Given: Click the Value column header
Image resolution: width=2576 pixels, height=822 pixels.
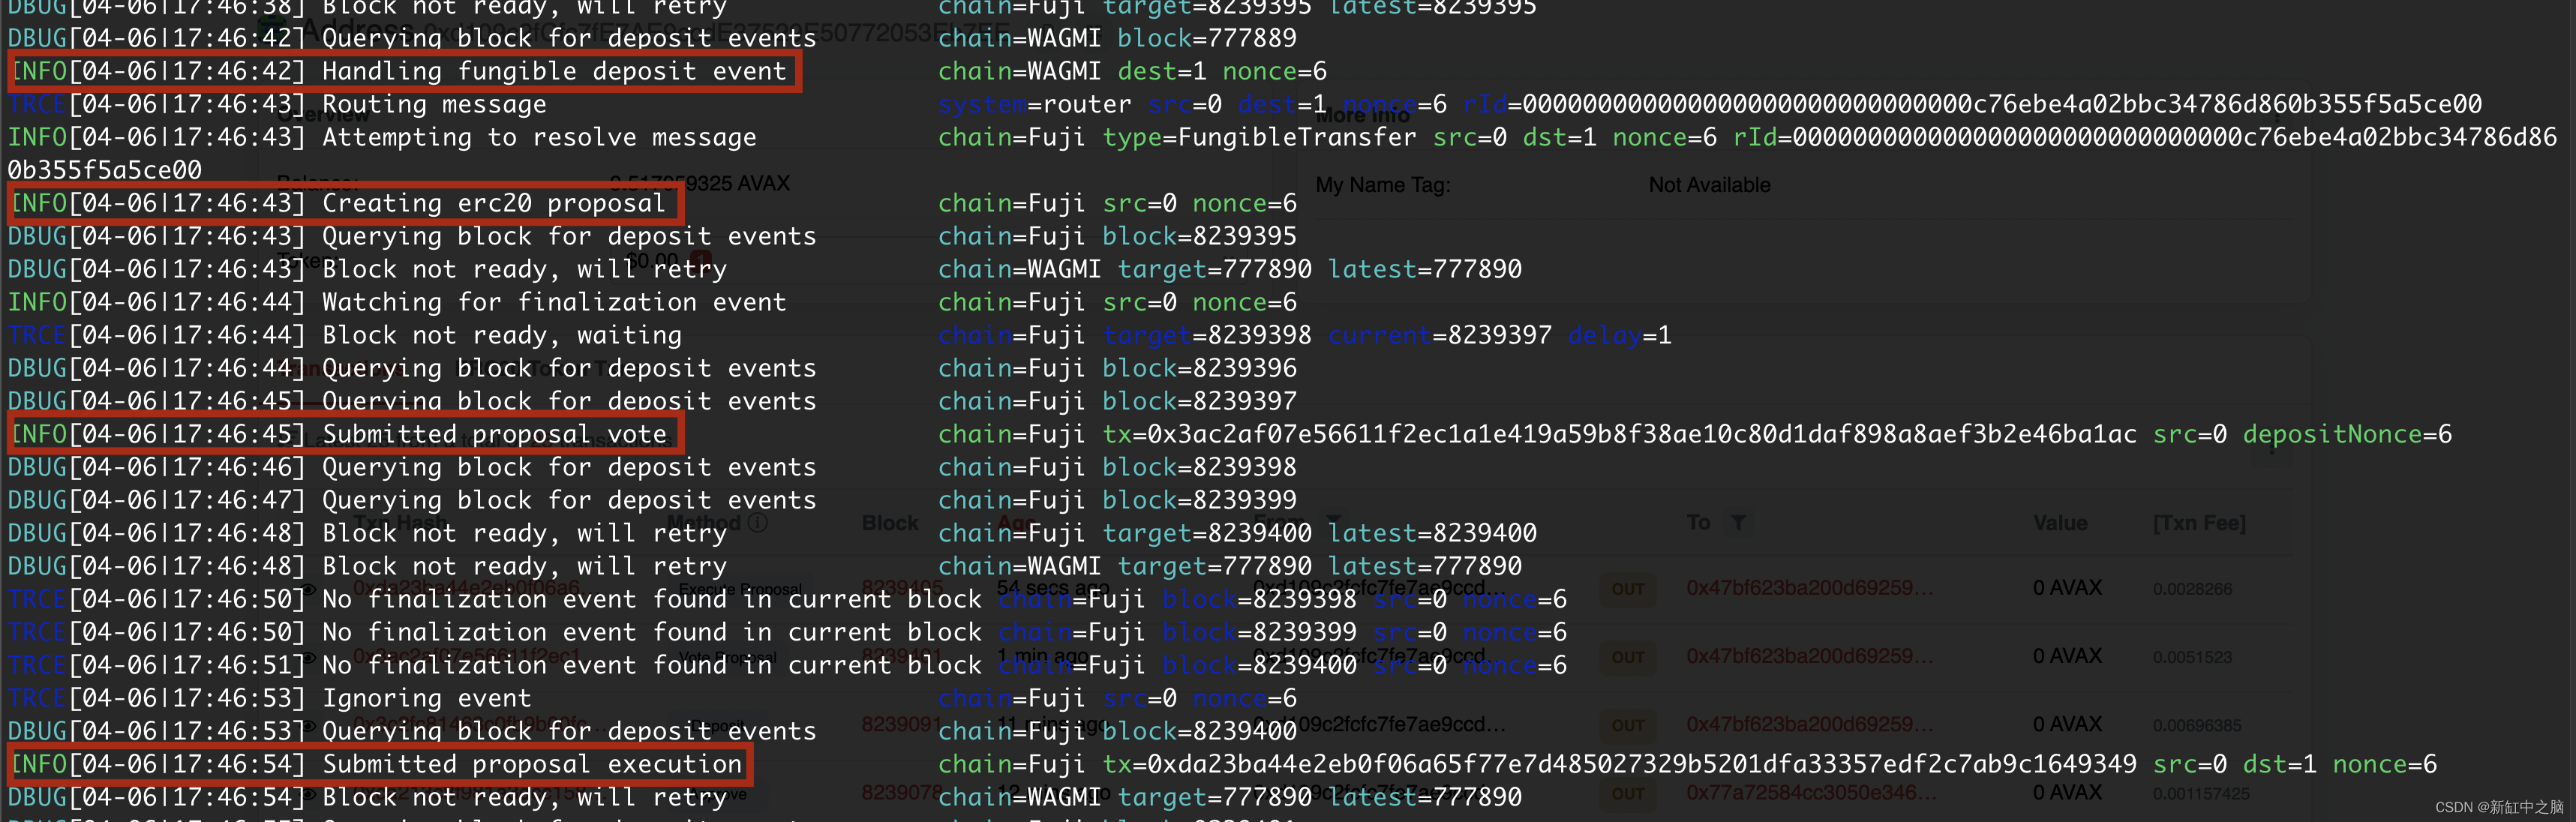Looking at the screenshot, I should [x=2060, y=523].
